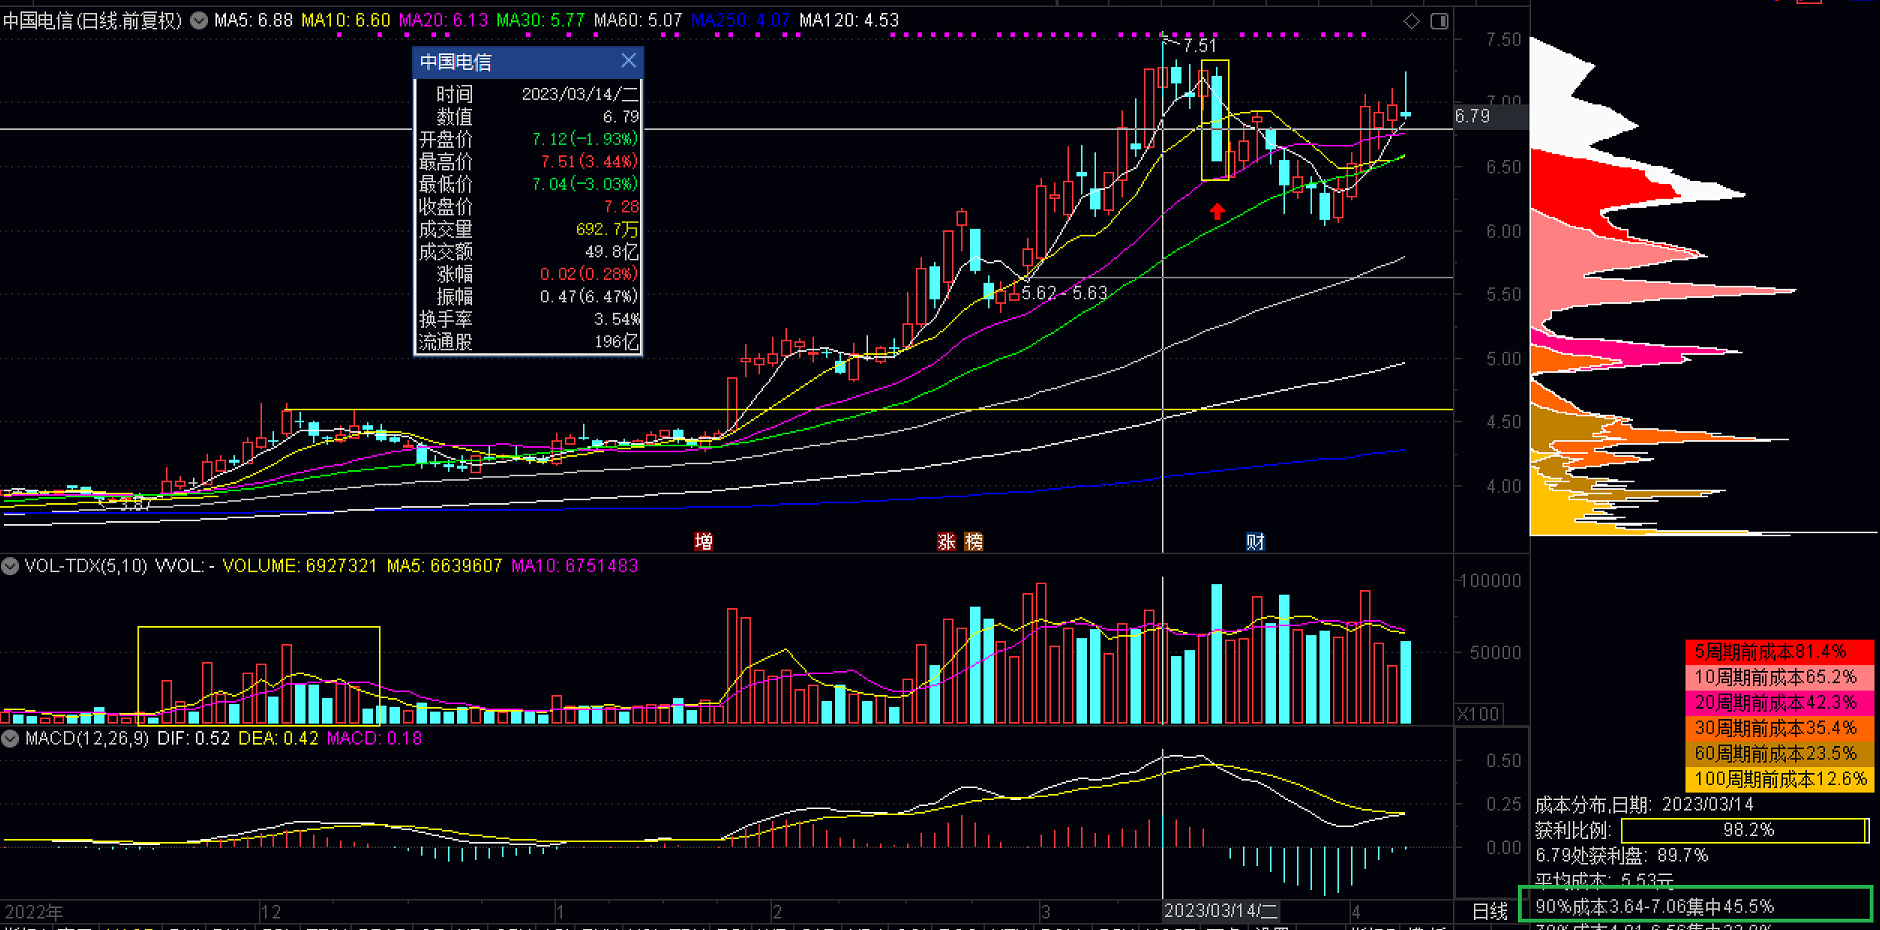Toggle the side panel layout icon
The image size is (1880, 930).
tap(1439, 21)
